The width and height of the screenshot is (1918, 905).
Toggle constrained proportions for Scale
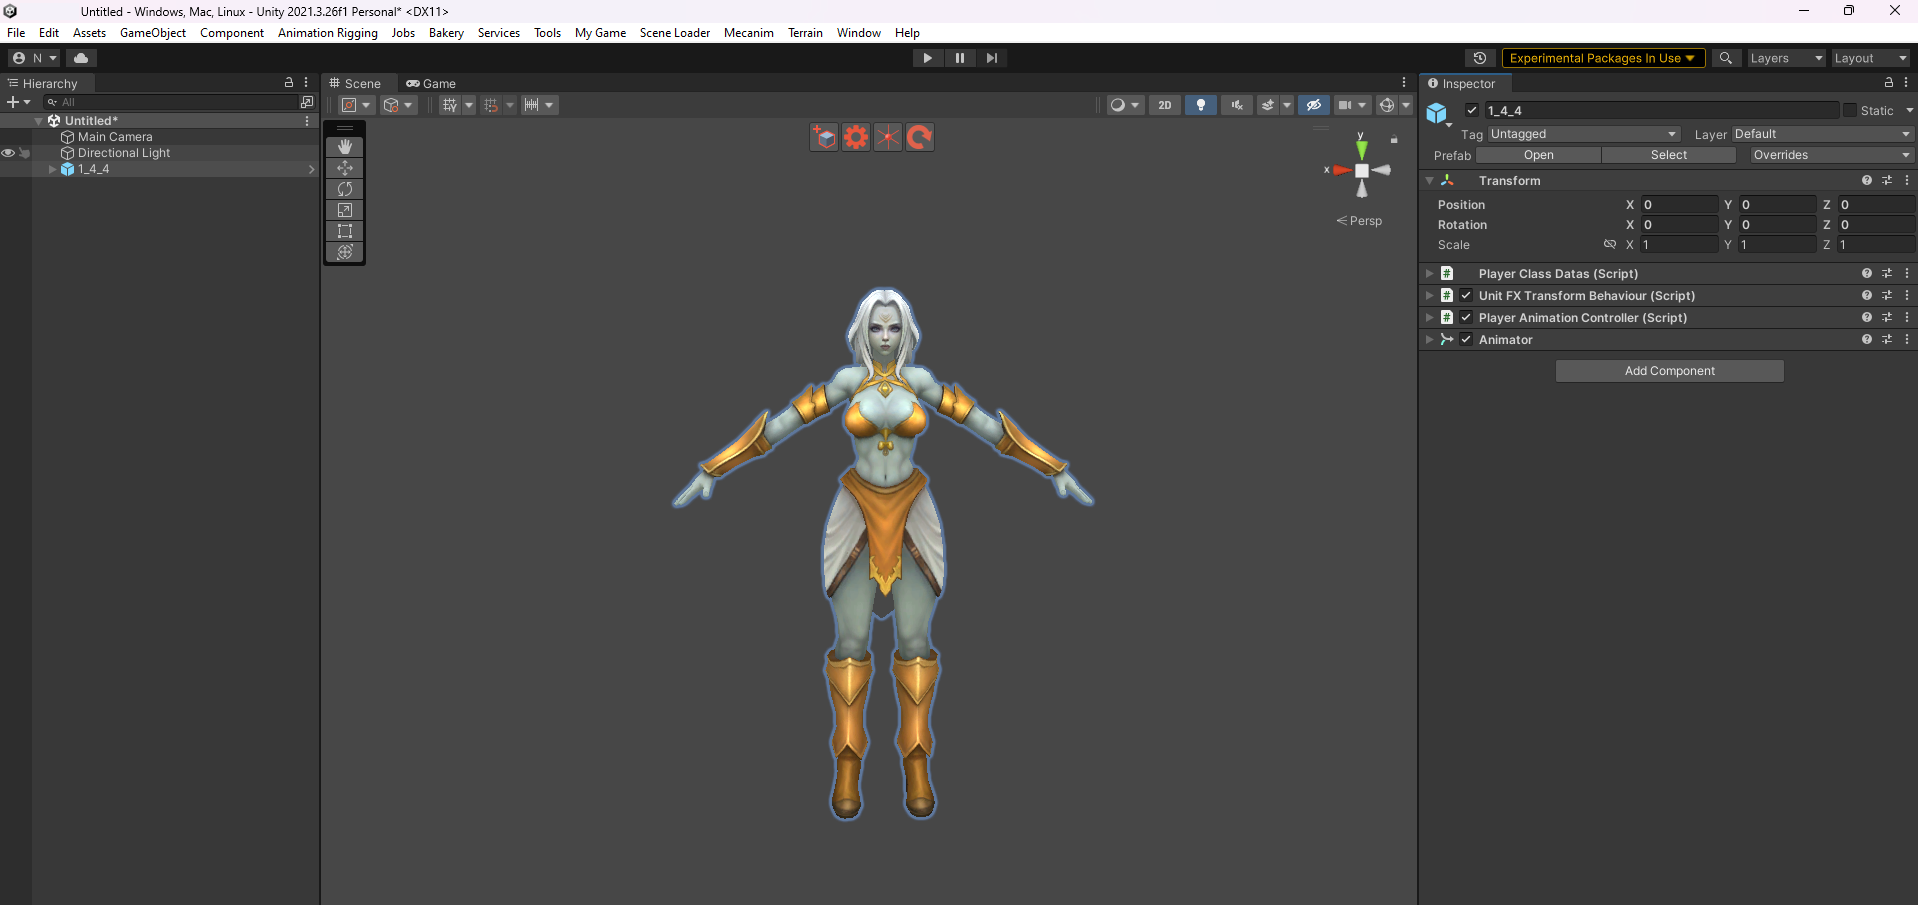pyautogui.click(x=1610, y=245)
